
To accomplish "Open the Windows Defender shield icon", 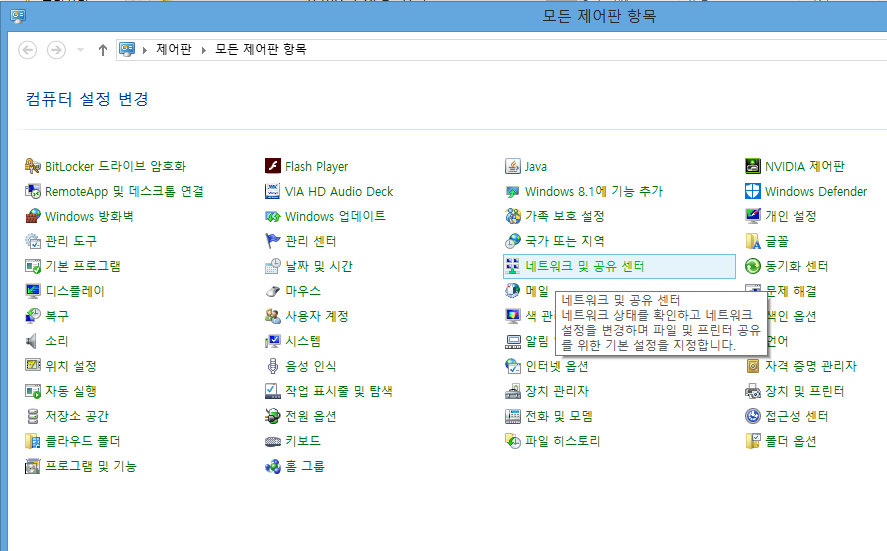I will [x=753, y=191].
